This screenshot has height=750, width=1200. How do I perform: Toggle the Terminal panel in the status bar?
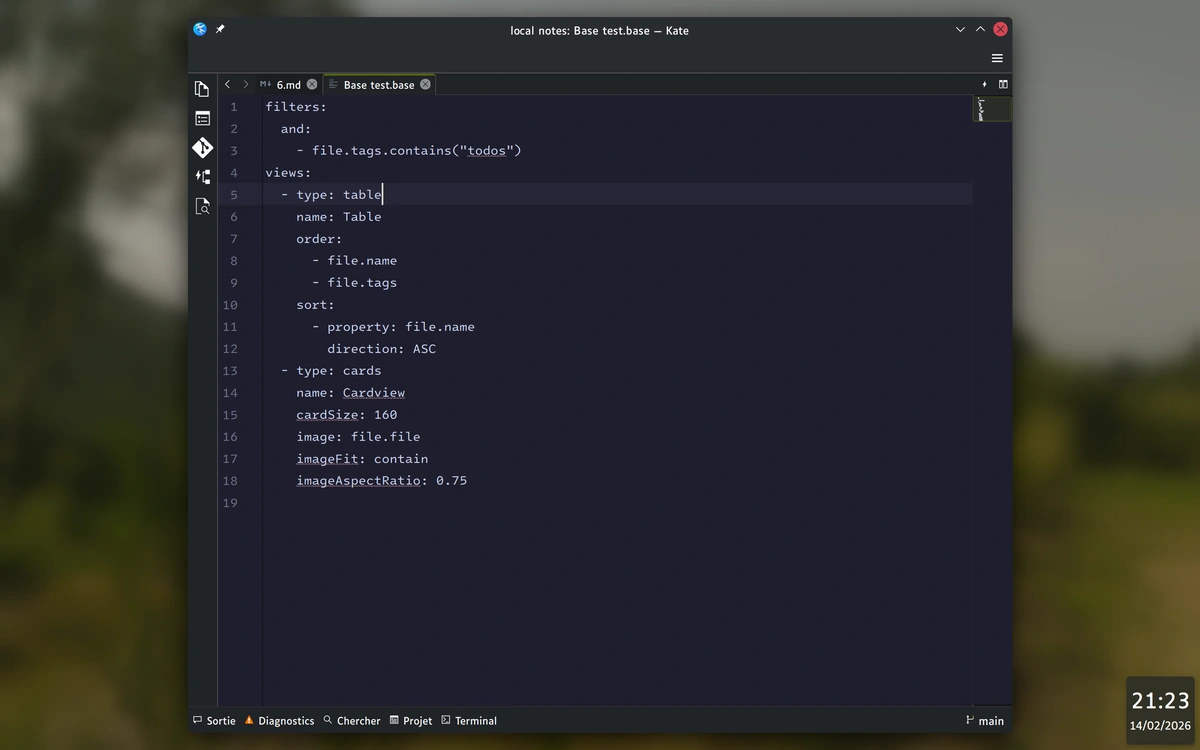tap(469, 720)
